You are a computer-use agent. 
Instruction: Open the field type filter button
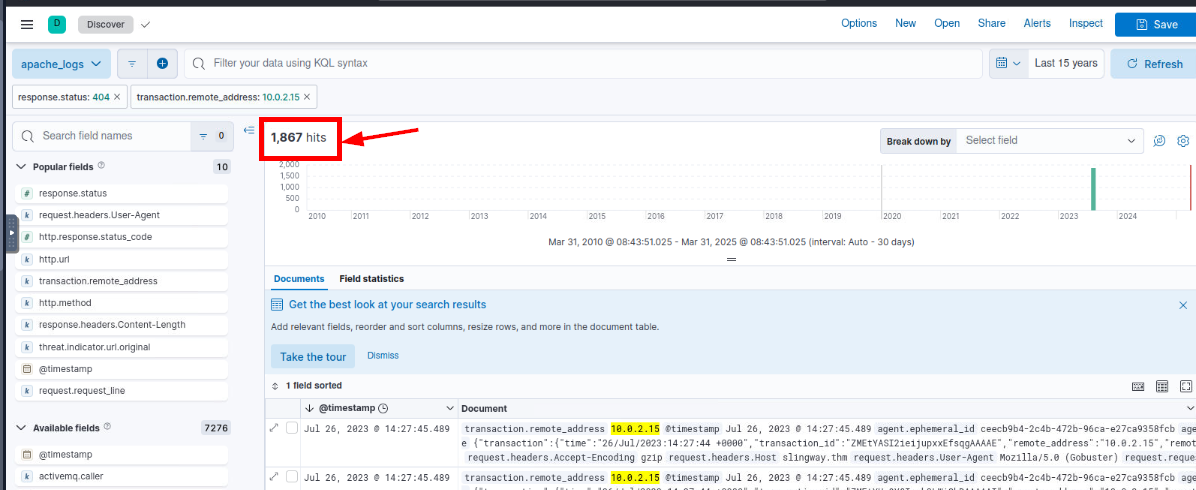click(211, 136)
